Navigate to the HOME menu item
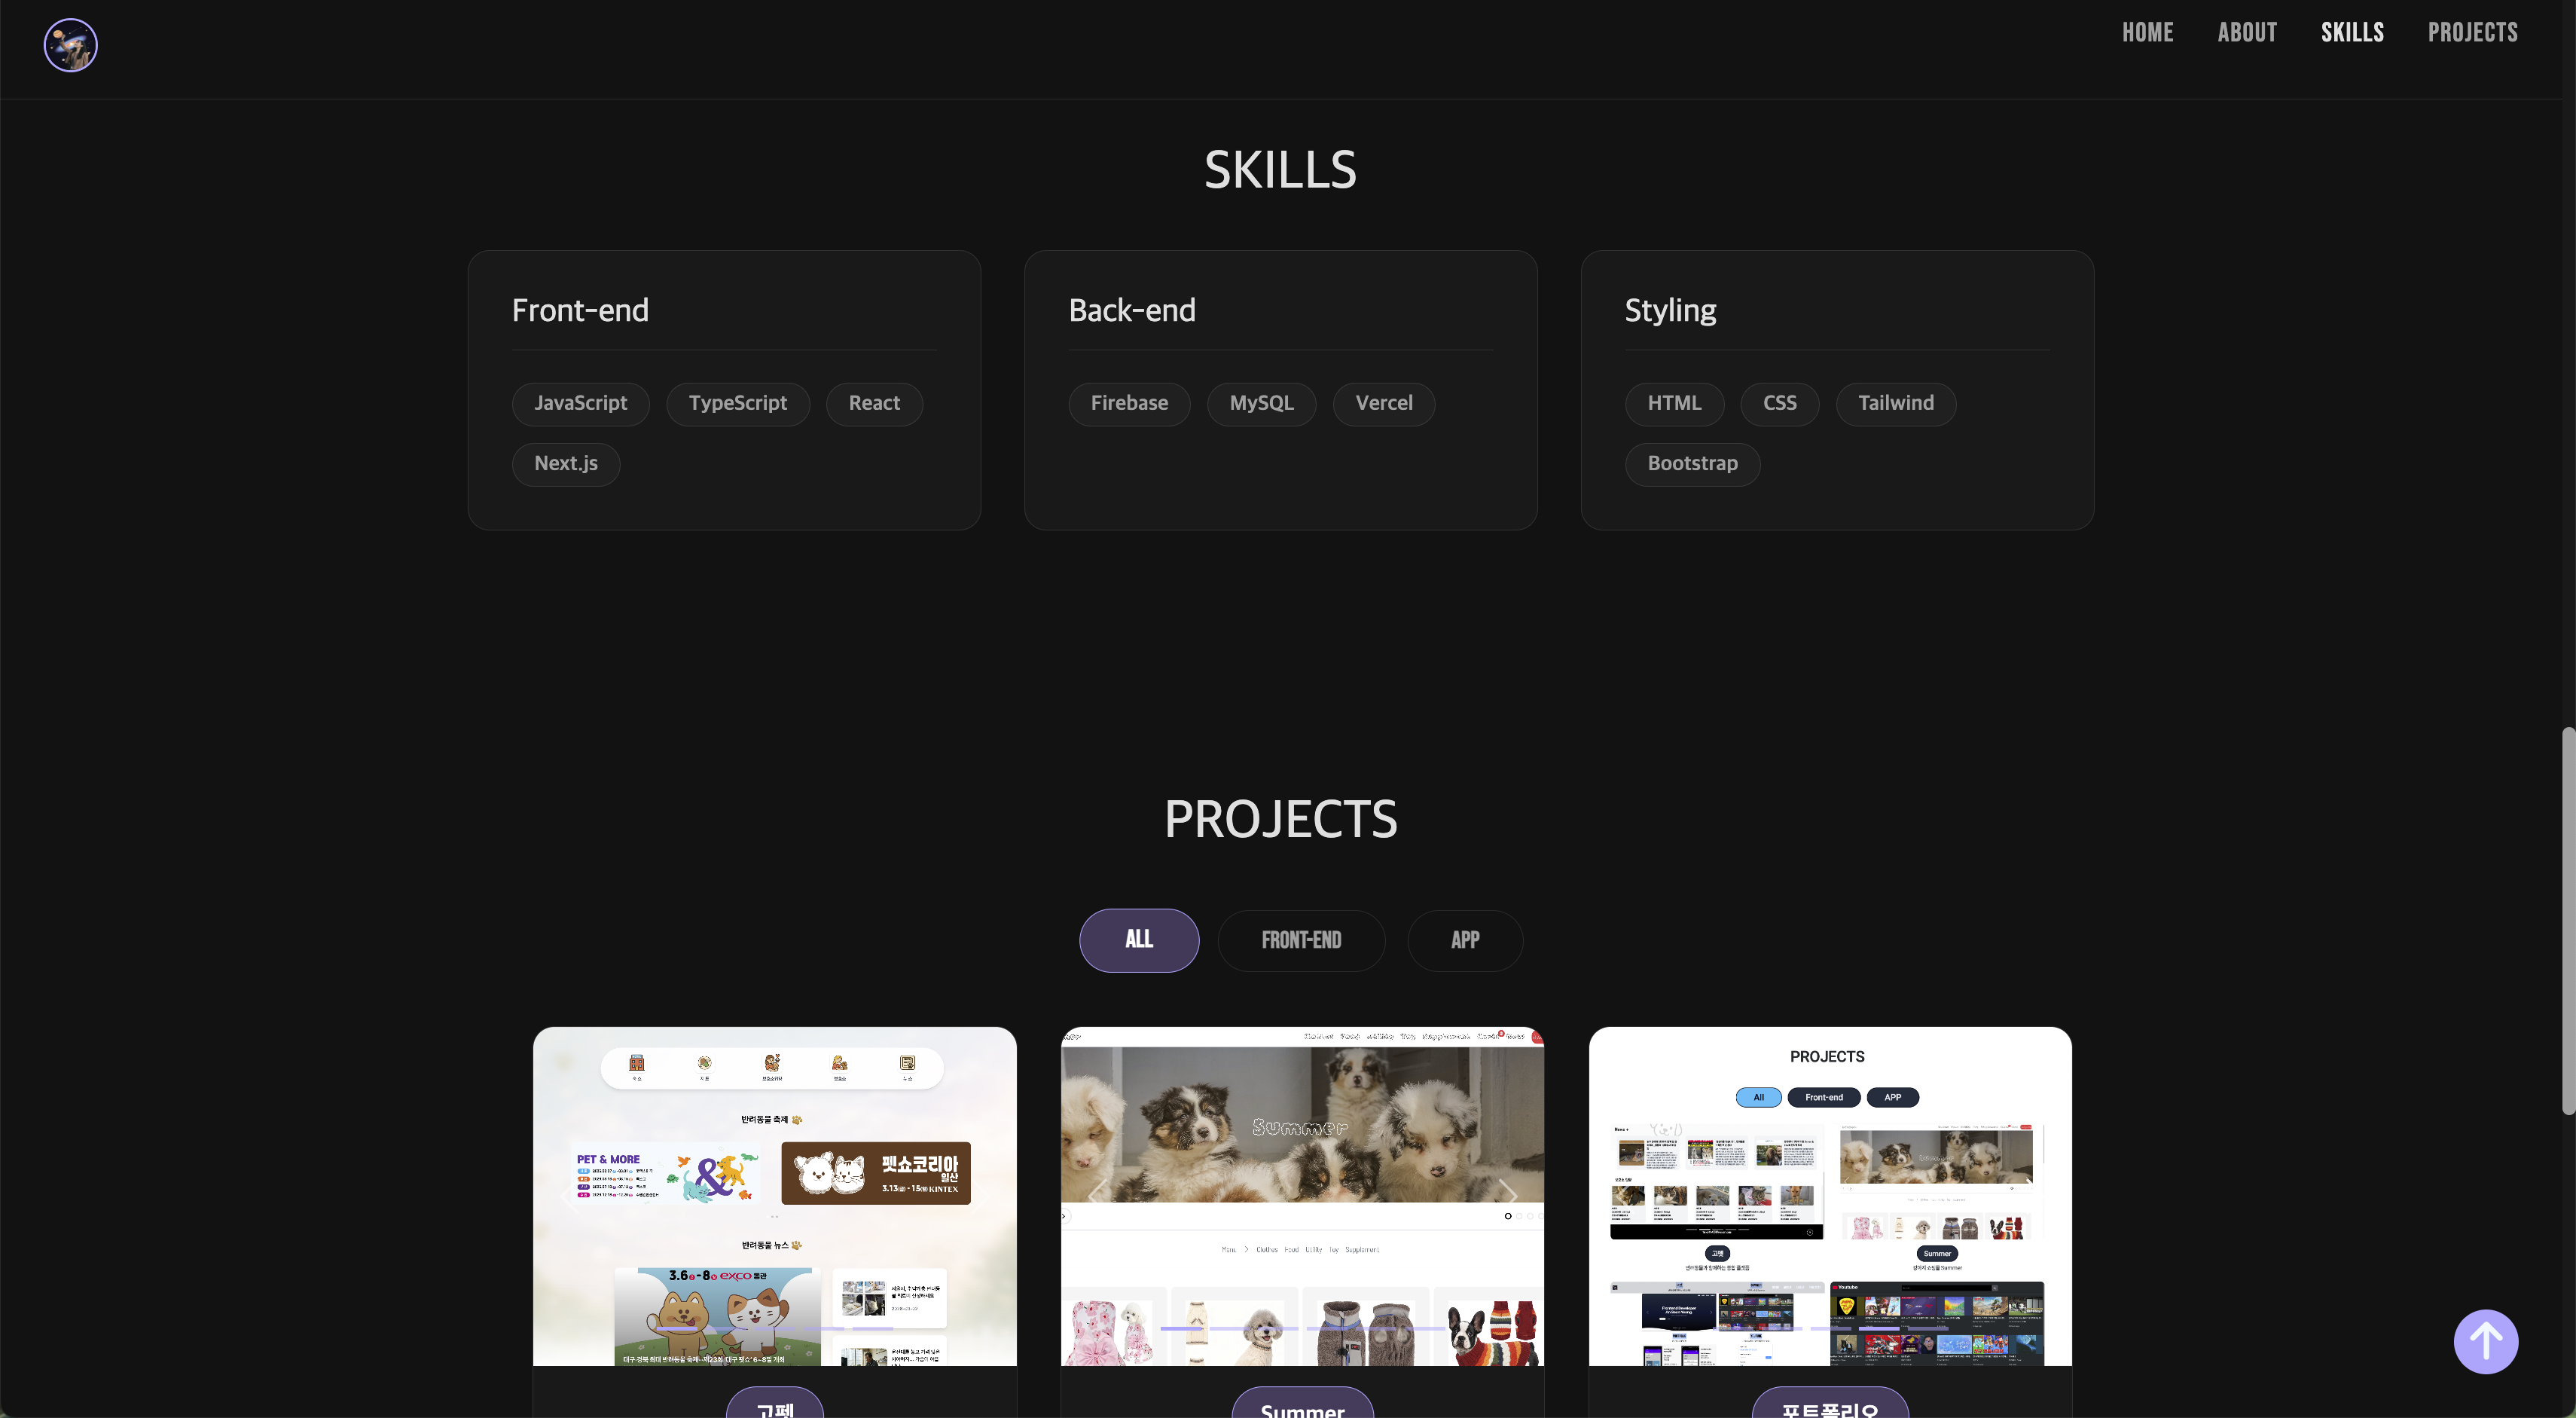This screenshot has height=1418, width=2576. (x=2148, y=32)
